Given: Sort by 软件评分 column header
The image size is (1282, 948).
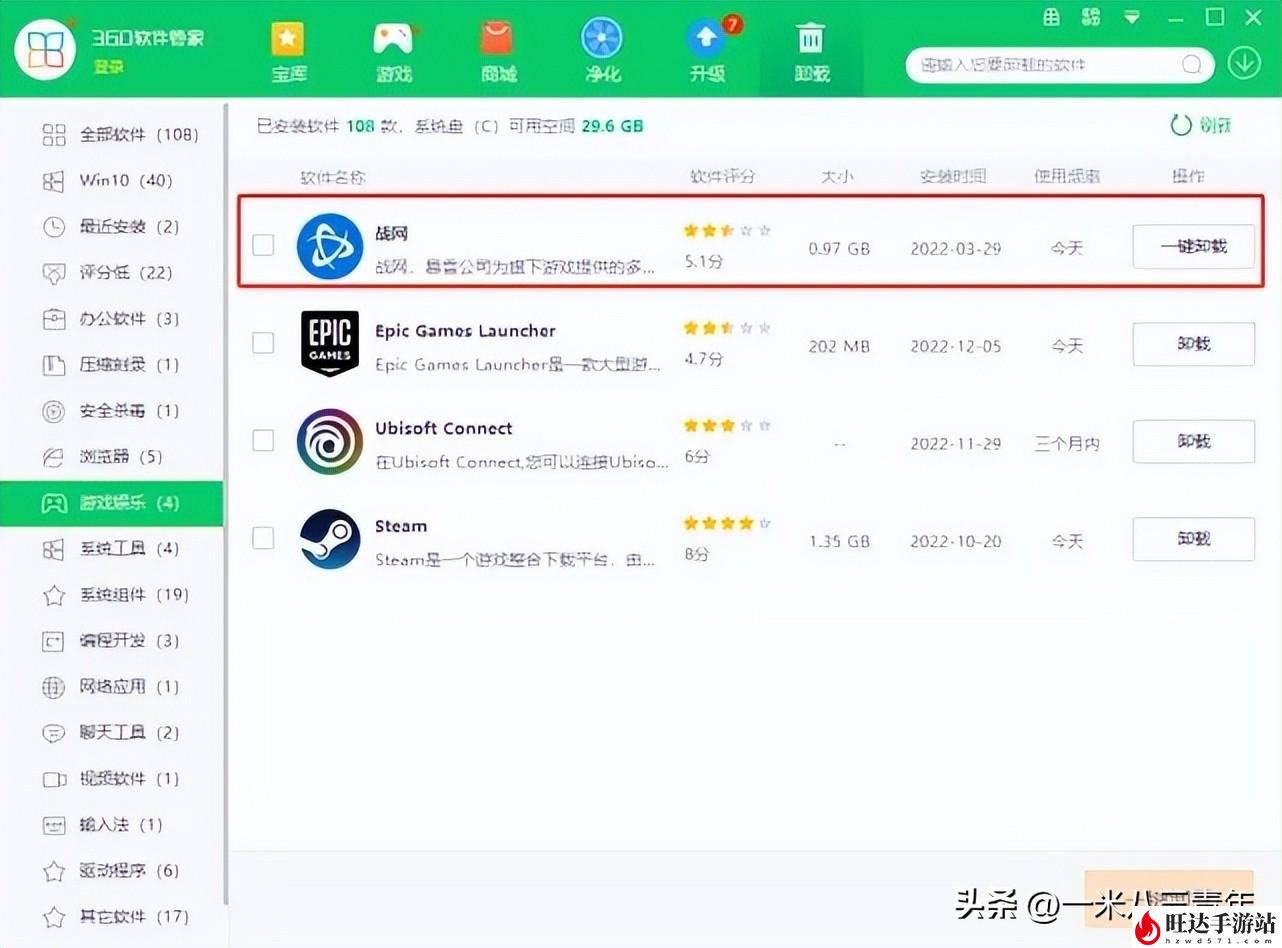Looking at the screenshot, I should pos(722,177).
